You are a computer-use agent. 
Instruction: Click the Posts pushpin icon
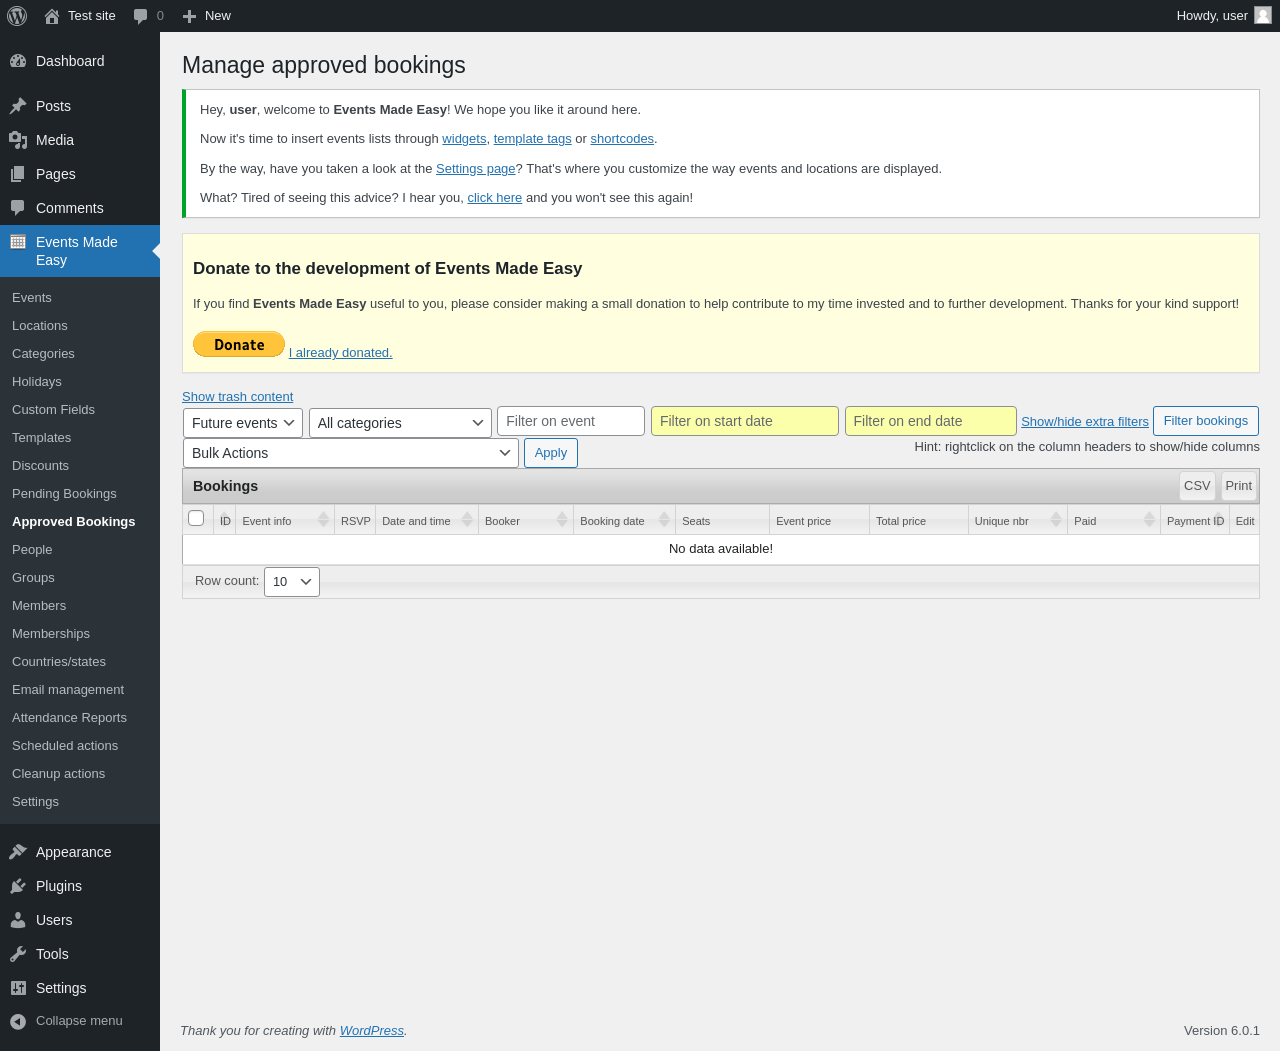pyautogui.click(x=18, y=106)
